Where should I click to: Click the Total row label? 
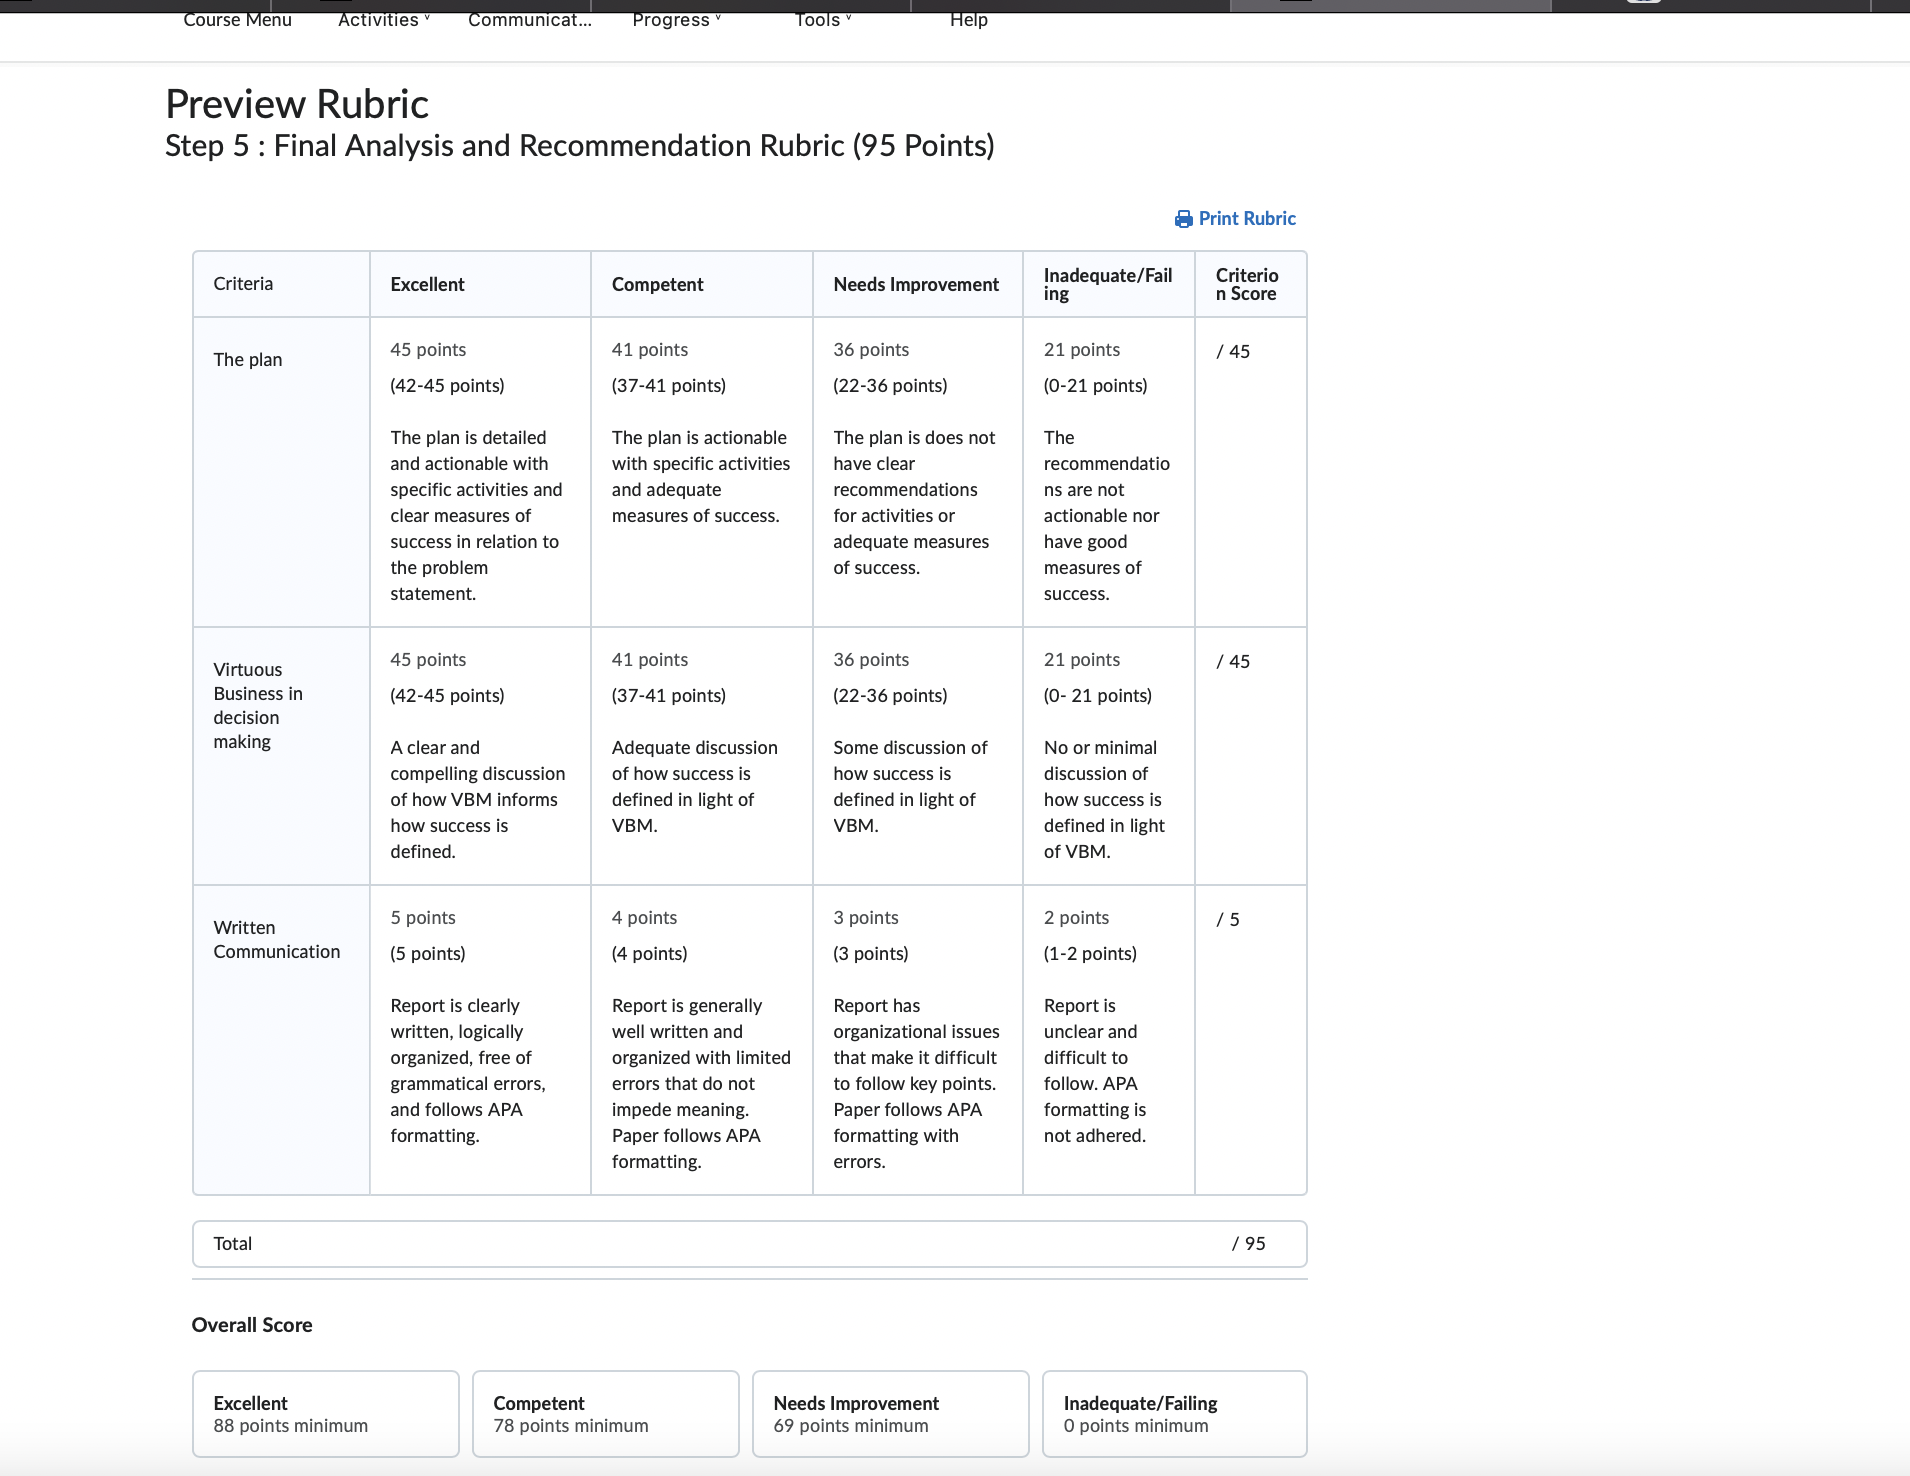point(233,1244)
